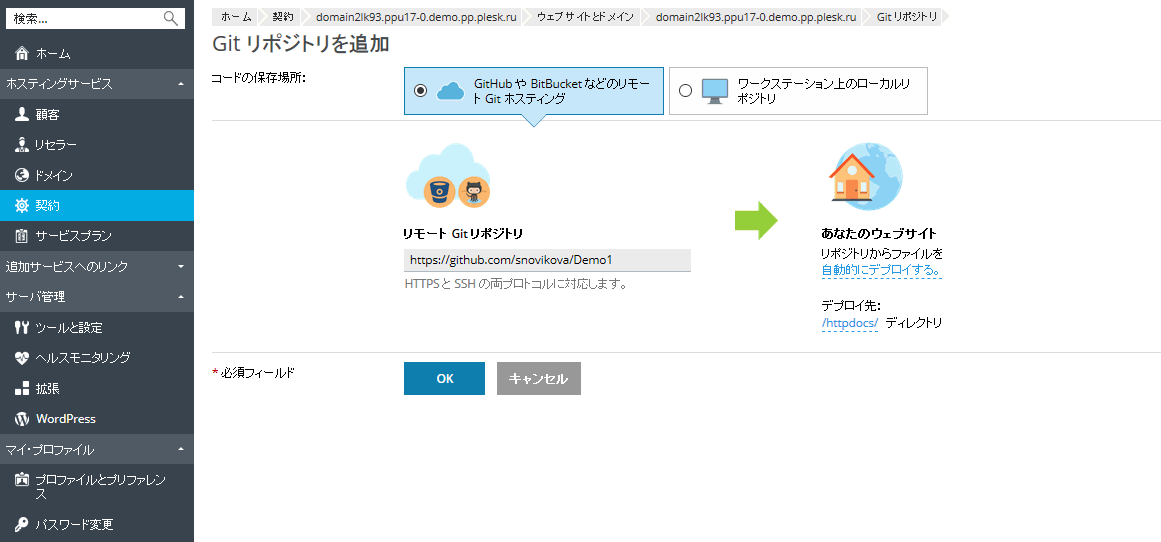Click the search magnifier icon

pos(171,18)
